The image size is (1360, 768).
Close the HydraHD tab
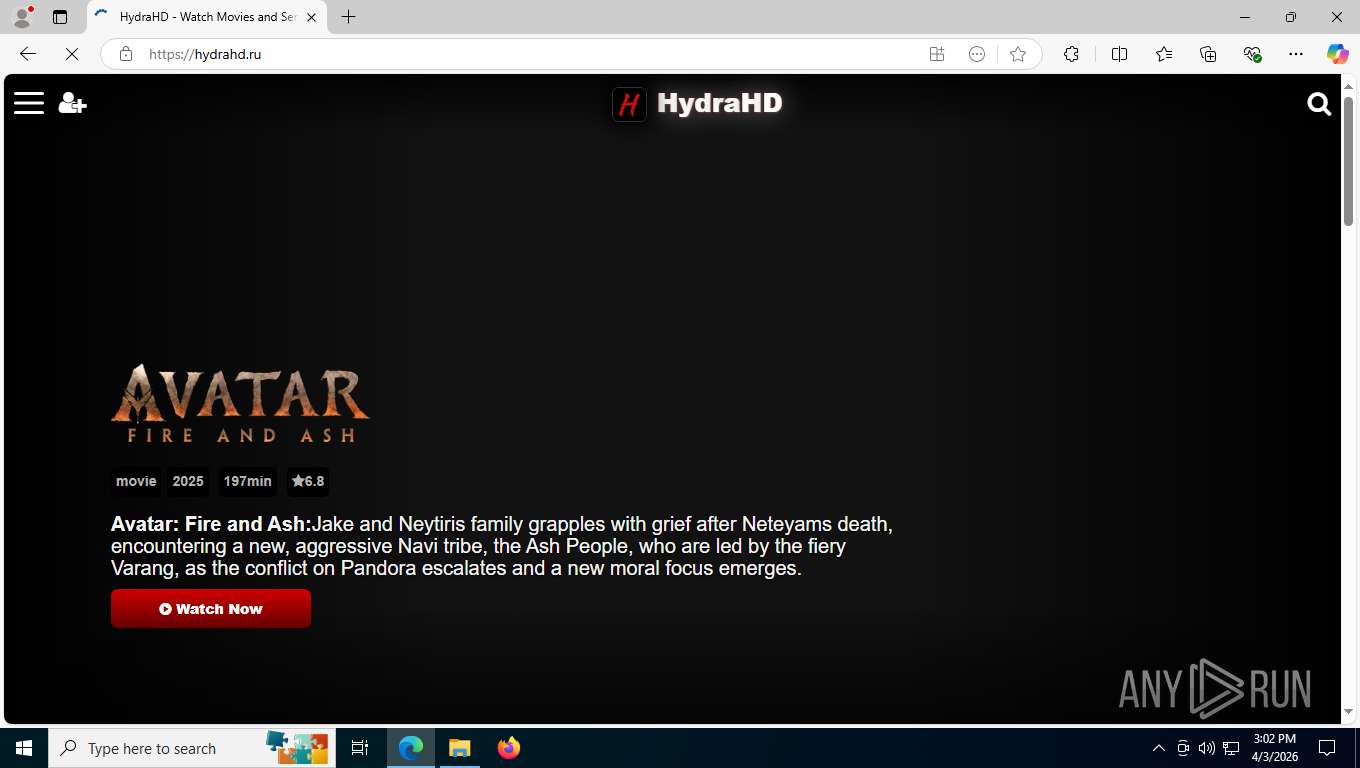coord(311,17)
